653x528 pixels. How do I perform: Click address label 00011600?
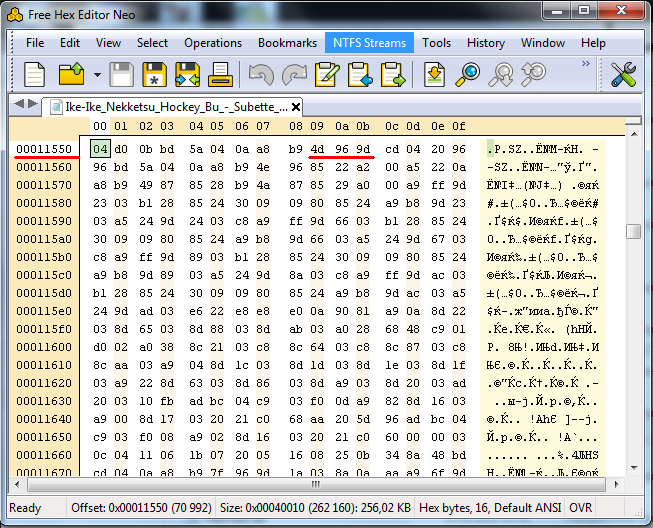click(44, 347)
